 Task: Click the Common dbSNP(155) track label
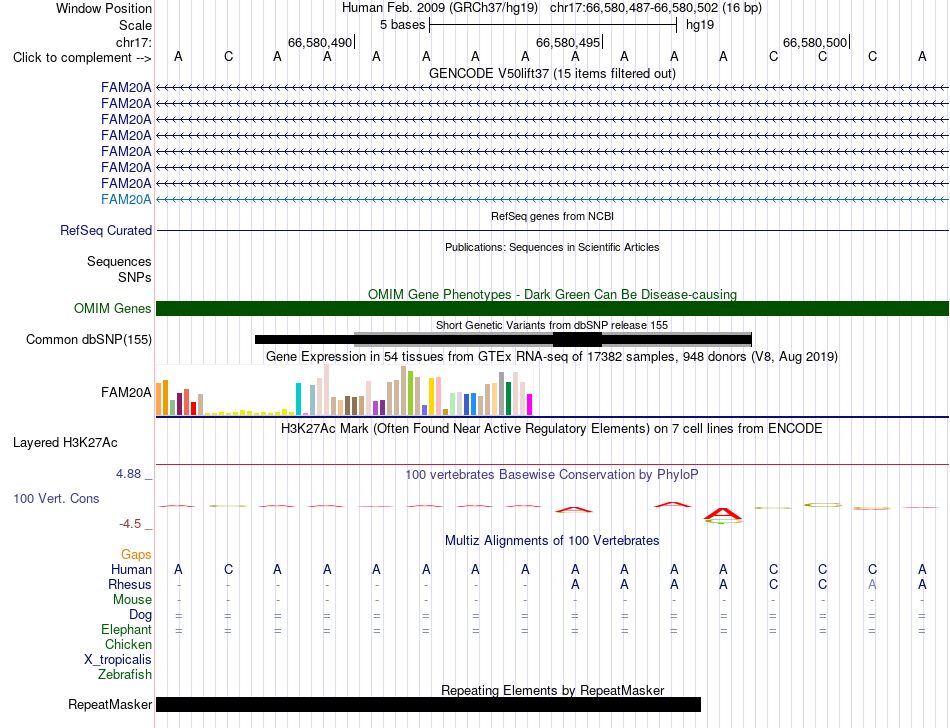88,339
